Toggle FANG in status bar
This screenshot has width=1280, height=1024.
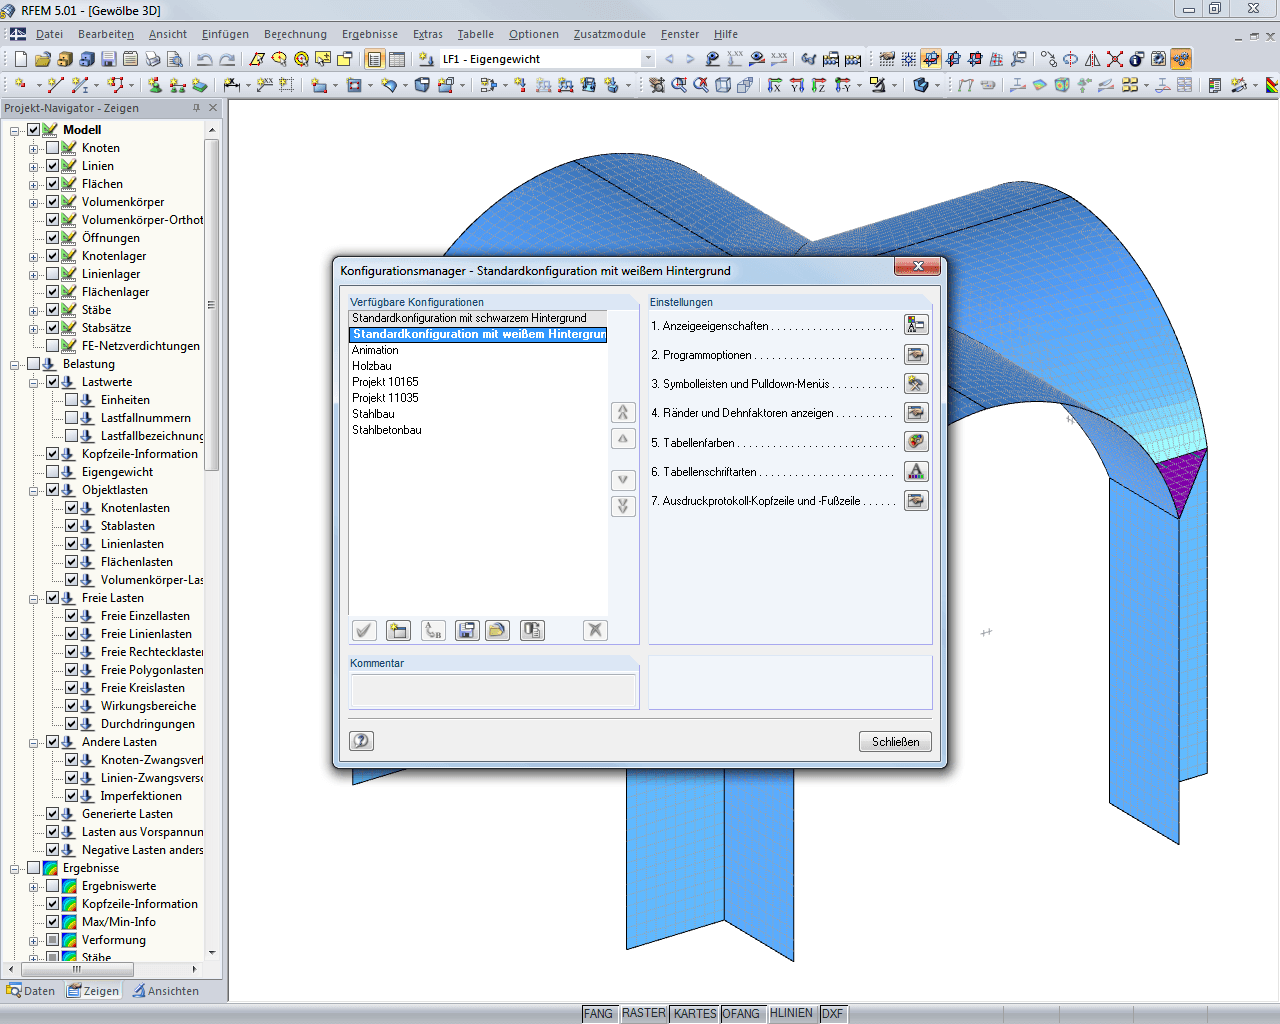(x=598, y=1013)
